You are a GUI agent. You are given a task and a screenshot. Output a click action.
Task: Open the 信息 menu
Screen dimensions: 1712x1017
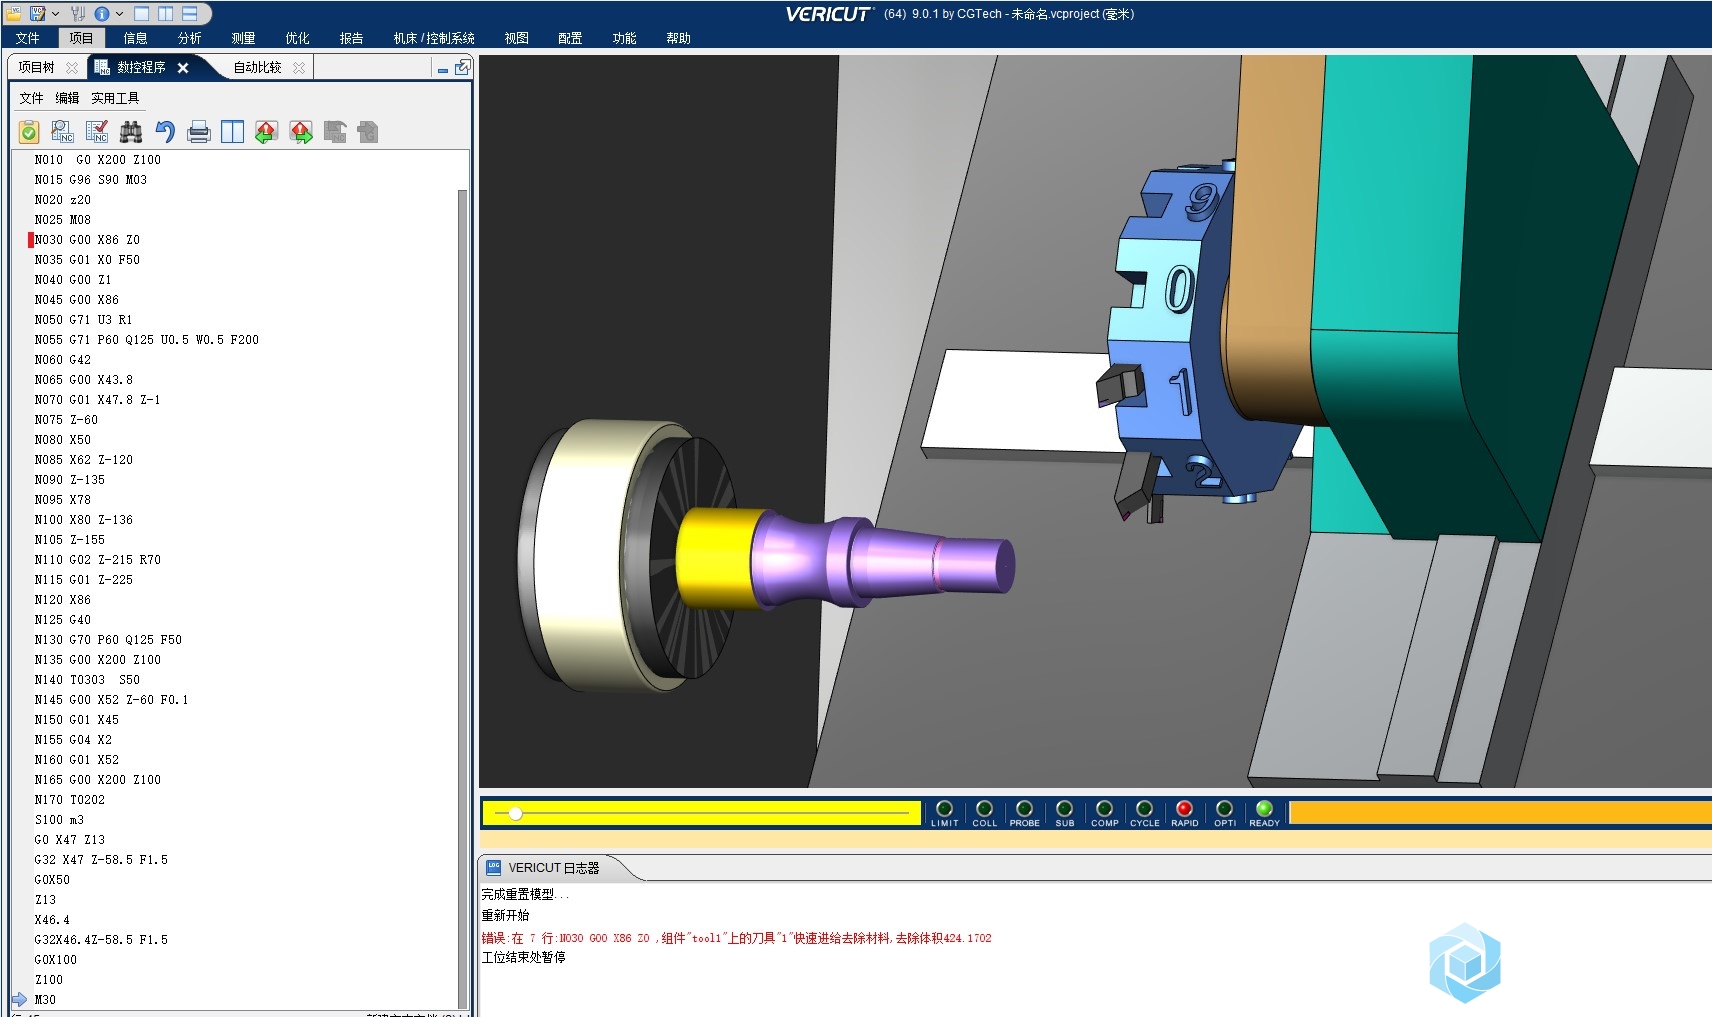point(135,38)
